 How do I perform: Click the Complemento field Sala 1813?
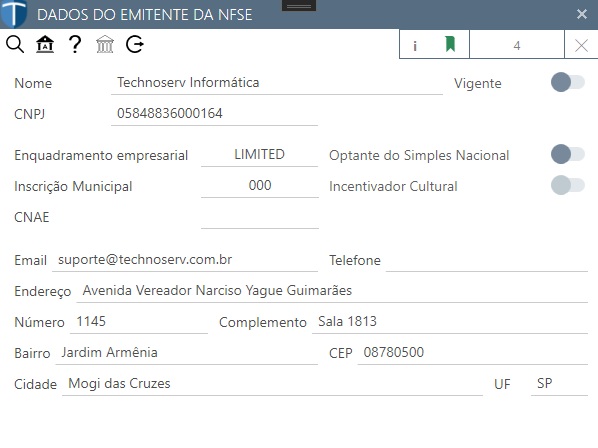click(450, 322)
